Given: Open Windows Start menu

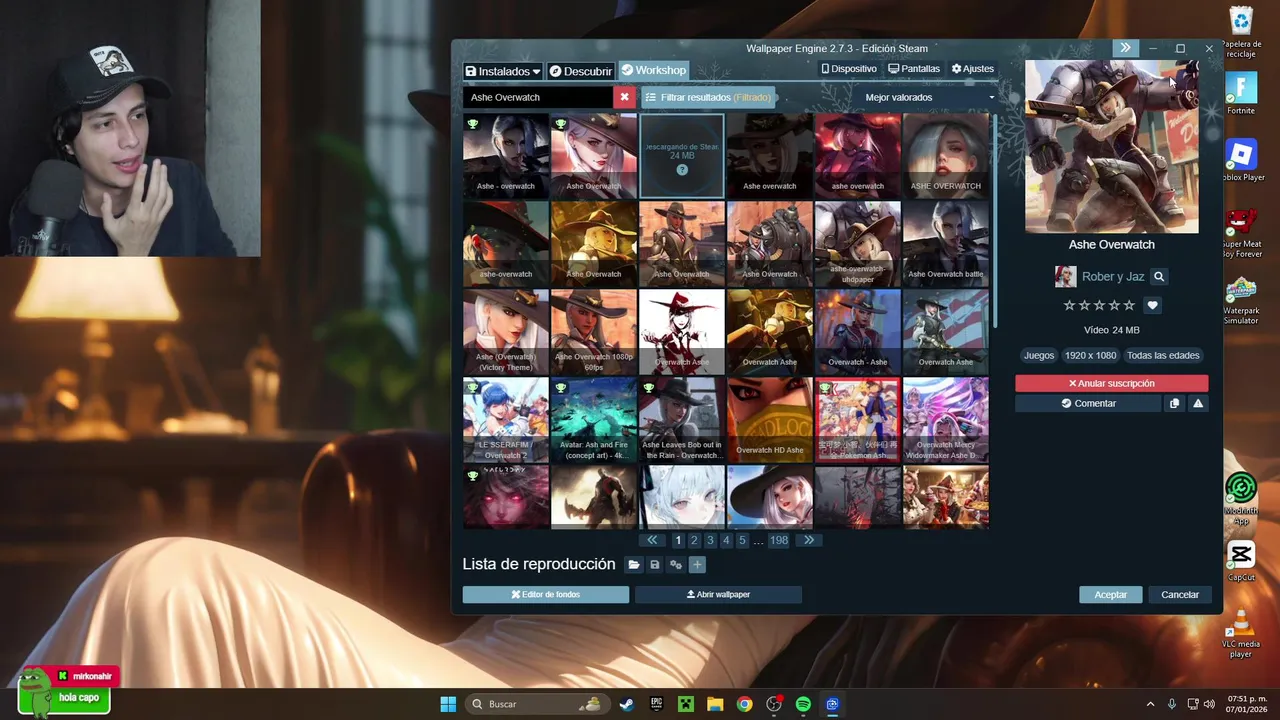Looking at the screenshot, I should [x=448, y=704].
